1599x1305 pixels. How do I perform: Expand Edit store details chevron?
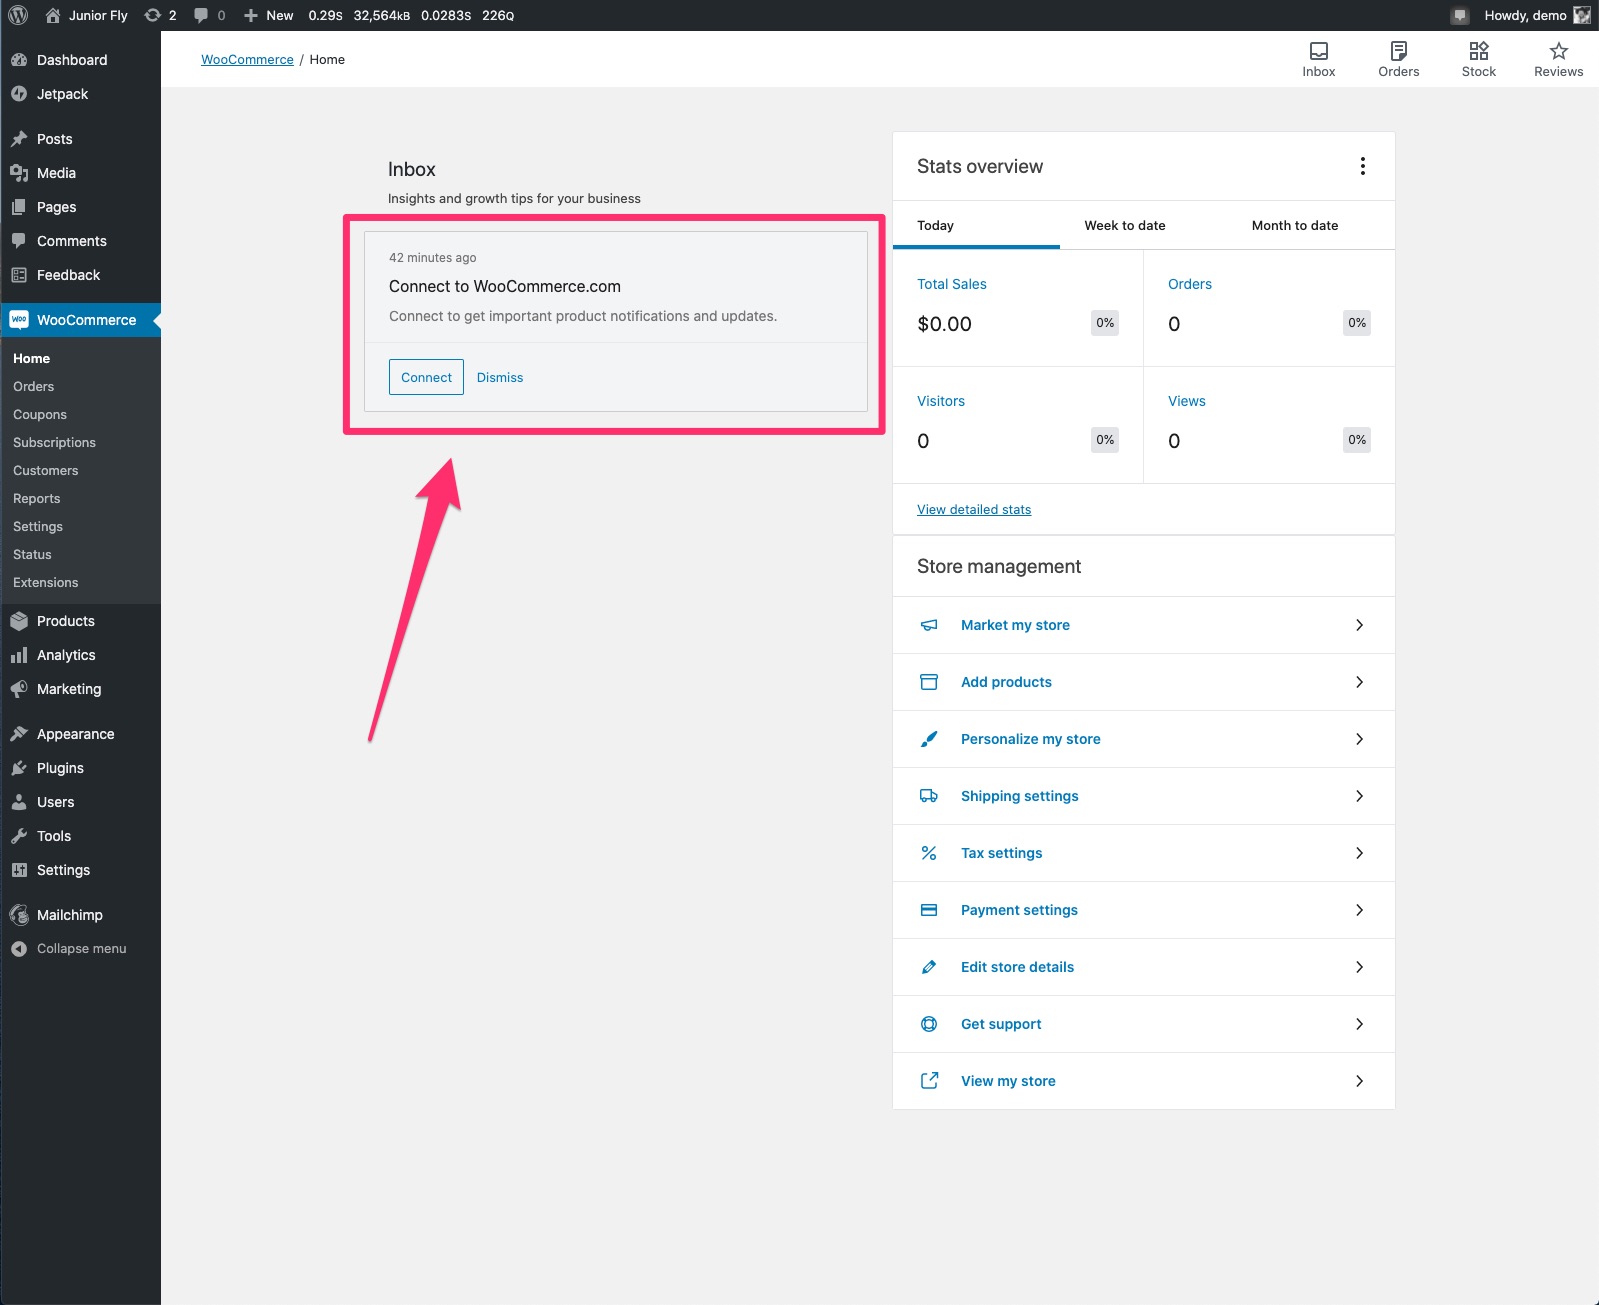point(1359,967)
